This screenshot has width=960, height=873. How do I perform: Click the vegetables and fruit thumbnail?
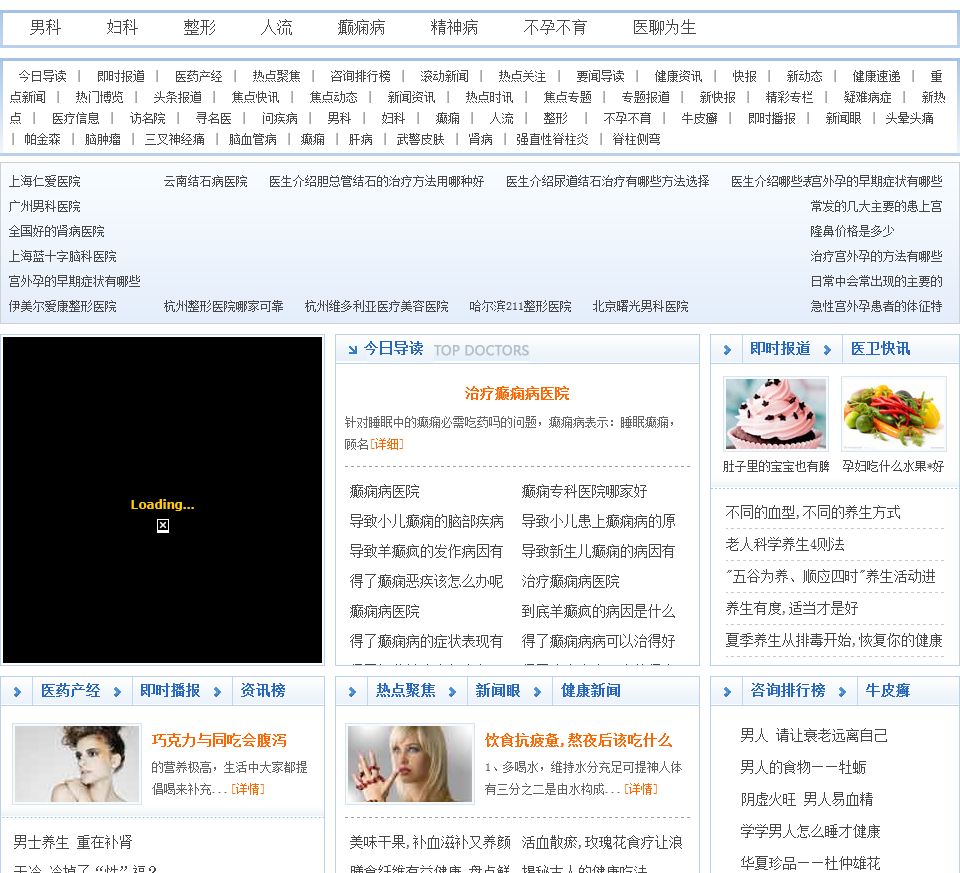(x=893, y=414)
